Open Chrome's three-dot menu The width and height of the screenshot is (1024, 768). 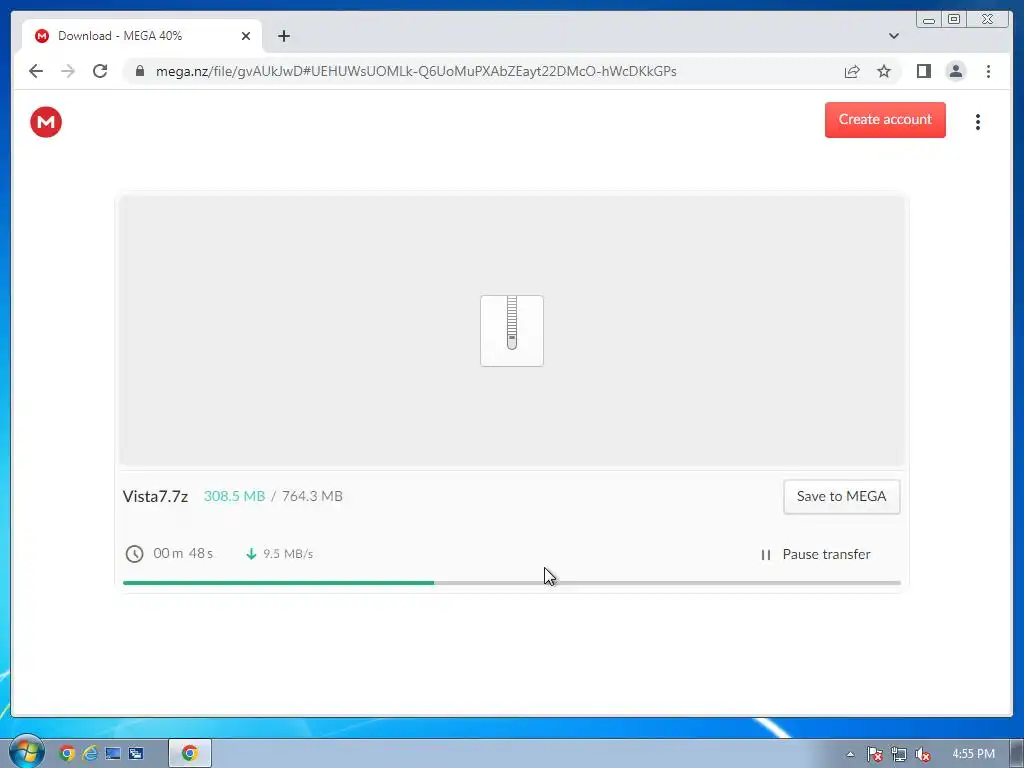tap(988, 71)
